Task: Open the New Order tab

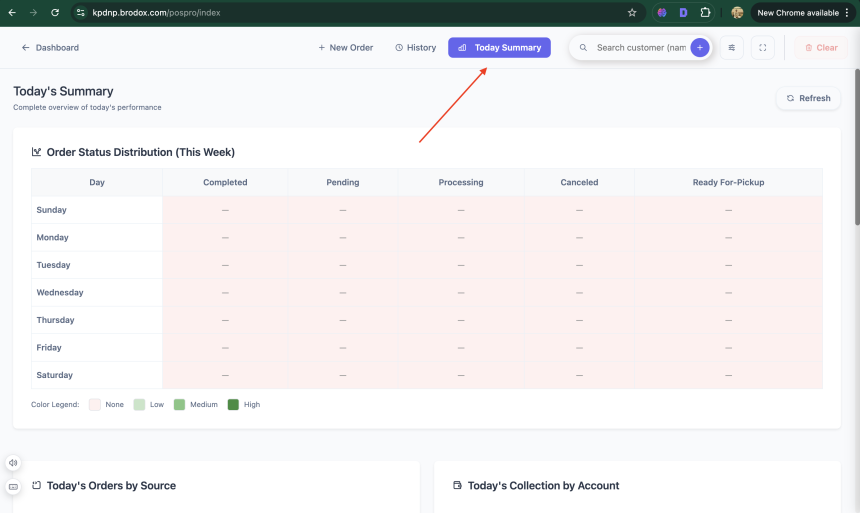Action: (345, 47)
